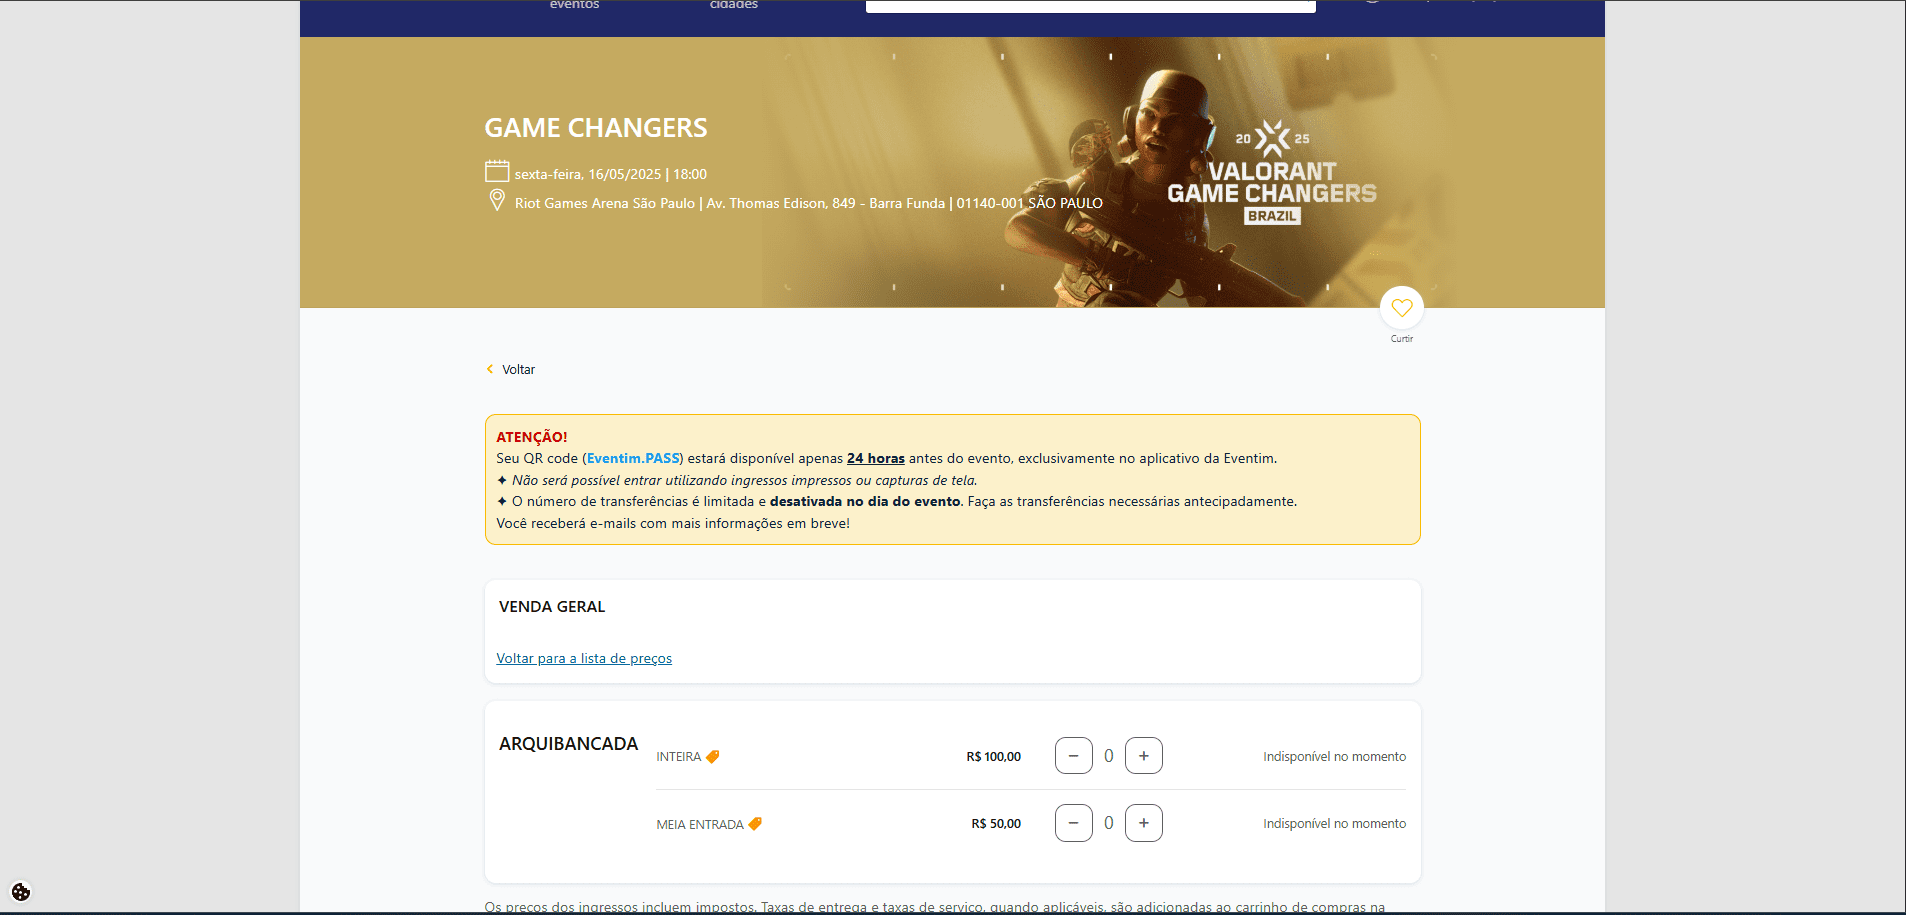Click the ARQUIBANCADA section label
The width and height of the screenshot is (1906, 915).
(568, 744)
